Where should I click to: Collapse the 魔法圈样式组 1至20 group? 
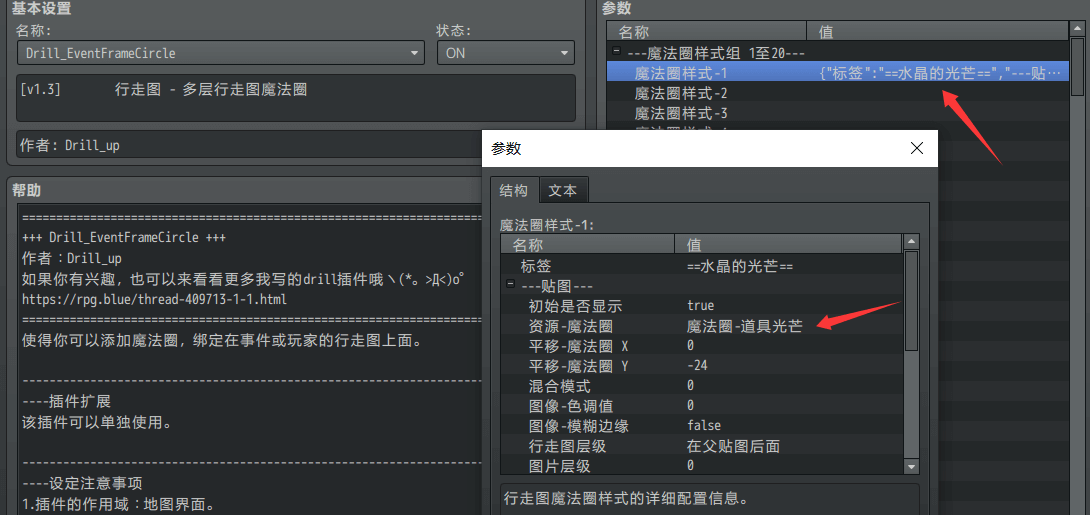click(x=617, y=52)
